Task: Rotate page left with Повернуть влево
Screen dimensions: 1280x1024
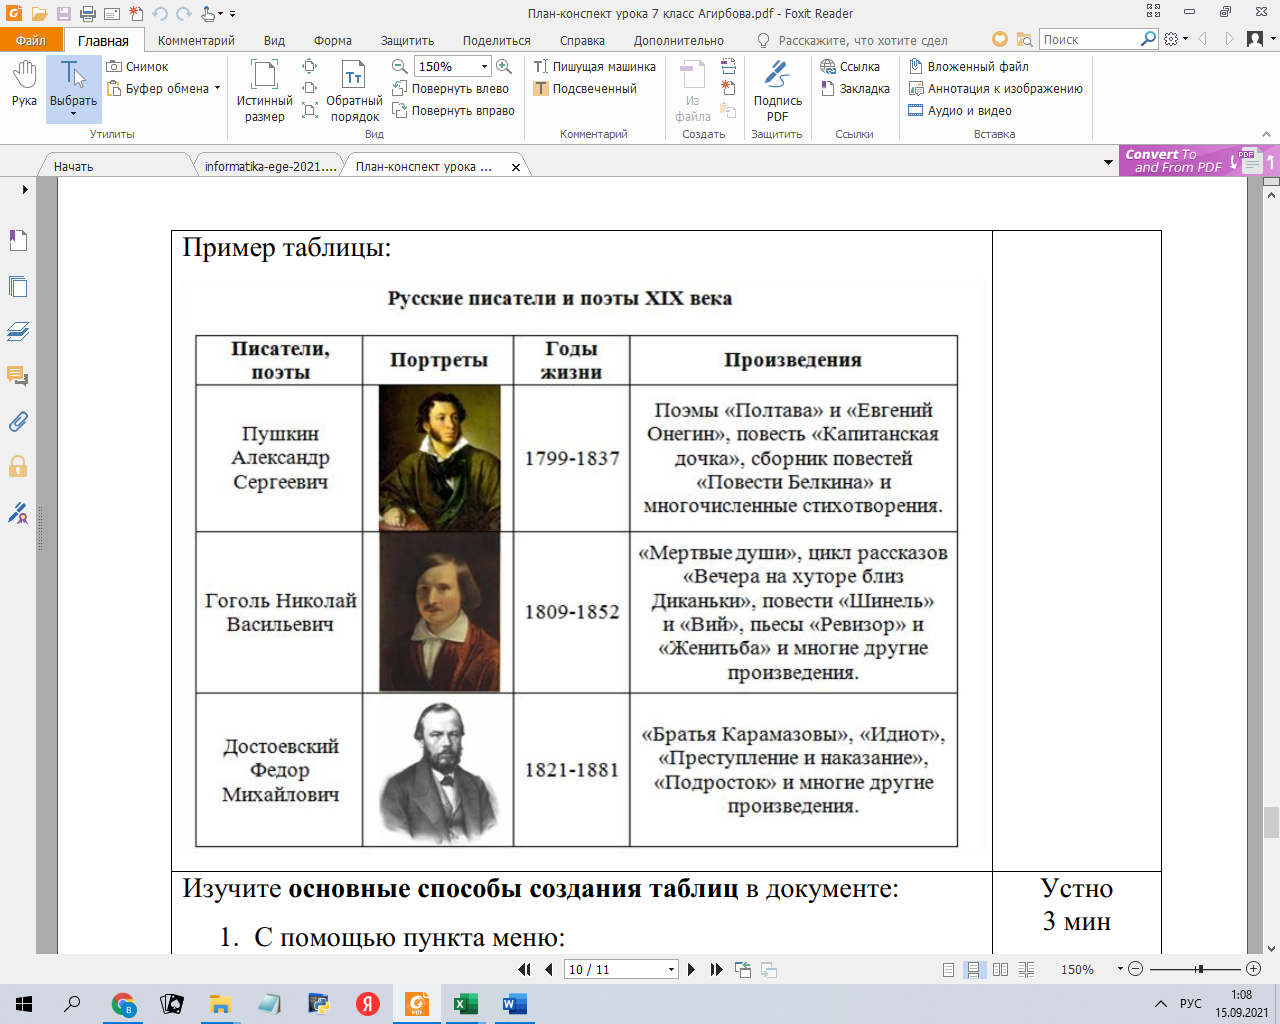Action: coord(451,89)
